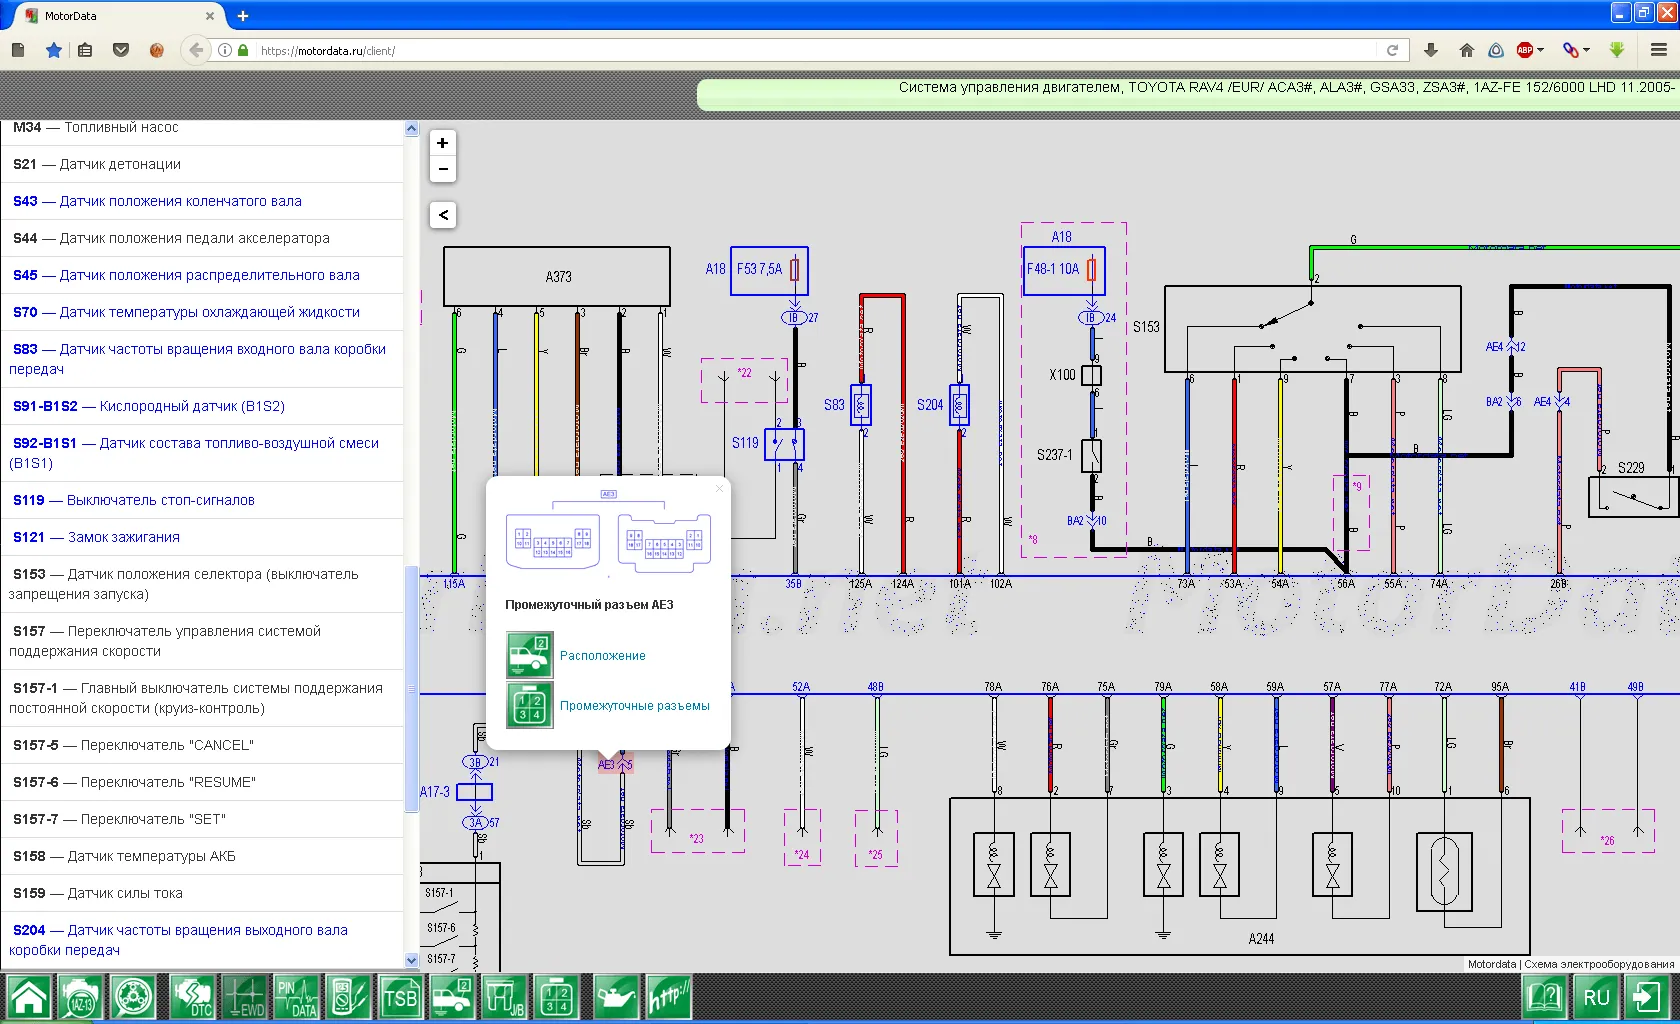Image resolution: width=1680 pixels, height=1024 pixels.
Task: Open component location car icon in bottom toolbar
Action: pyautogui.click(x=452, y=998)
